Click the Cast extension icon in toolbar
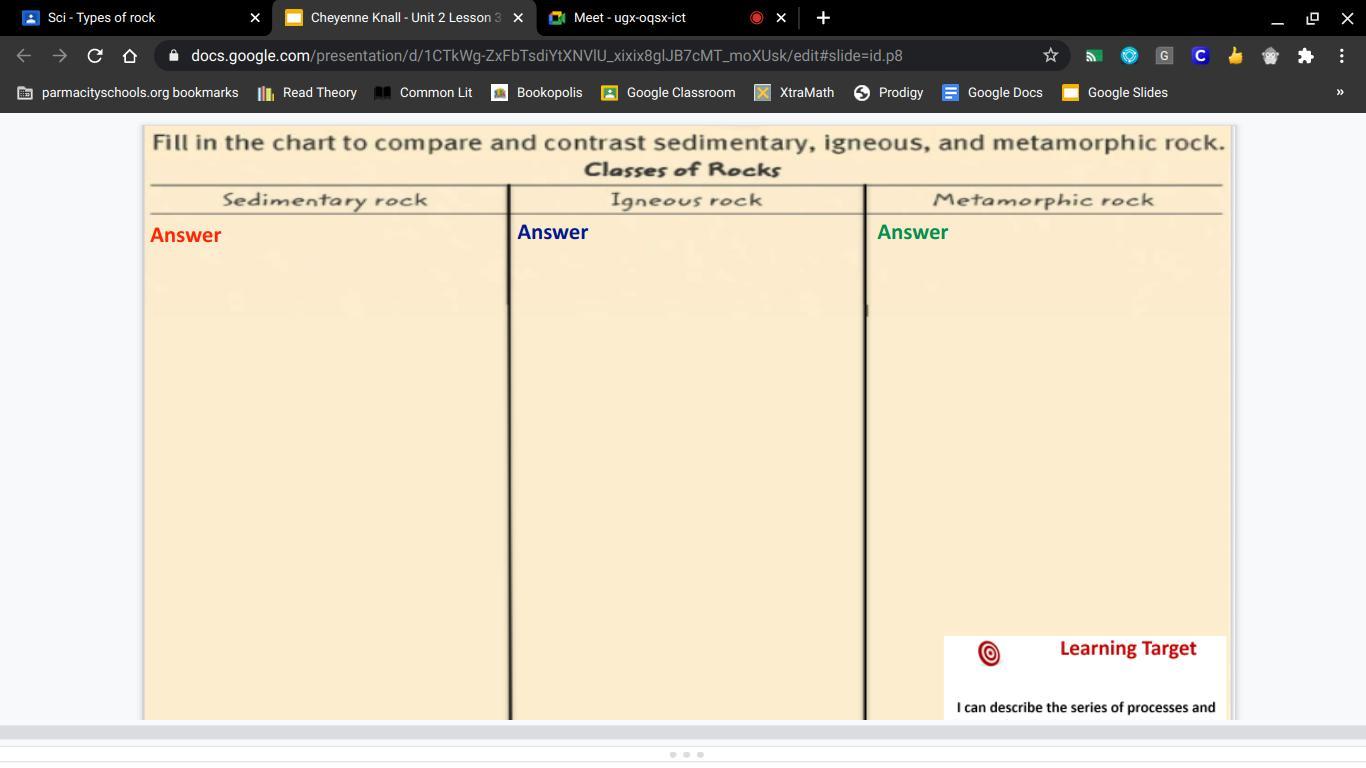The image size is (1366, 768). tap(1094, 56)
